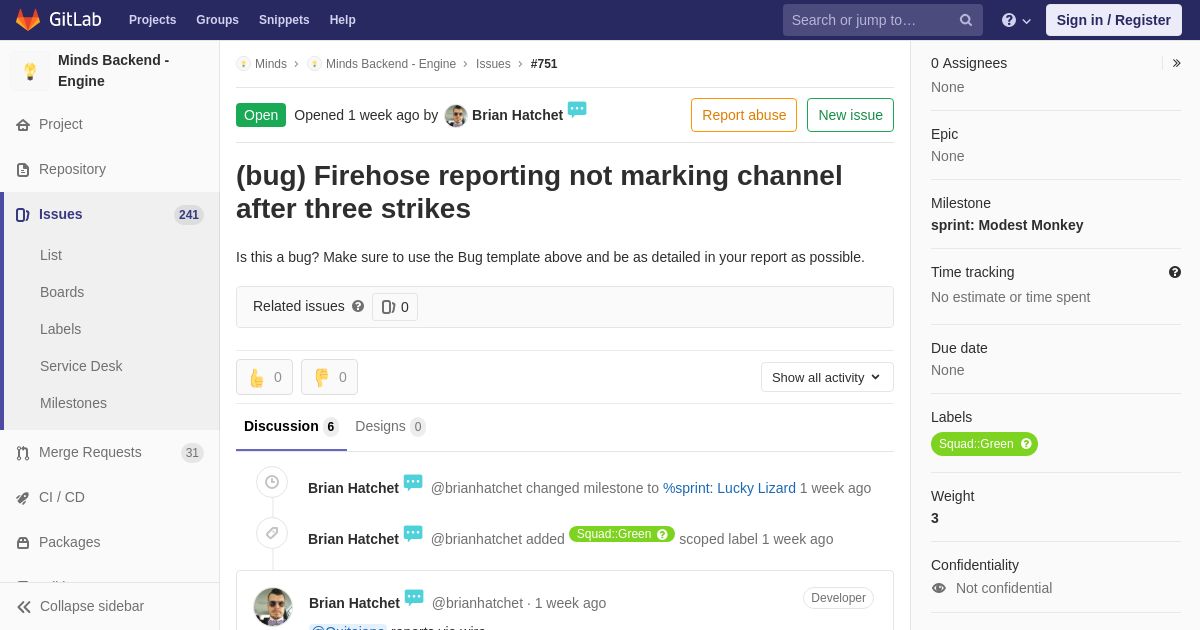Click the thumbs down reaction
This screenshot has width=1200, height=630.
pos(329,377)
